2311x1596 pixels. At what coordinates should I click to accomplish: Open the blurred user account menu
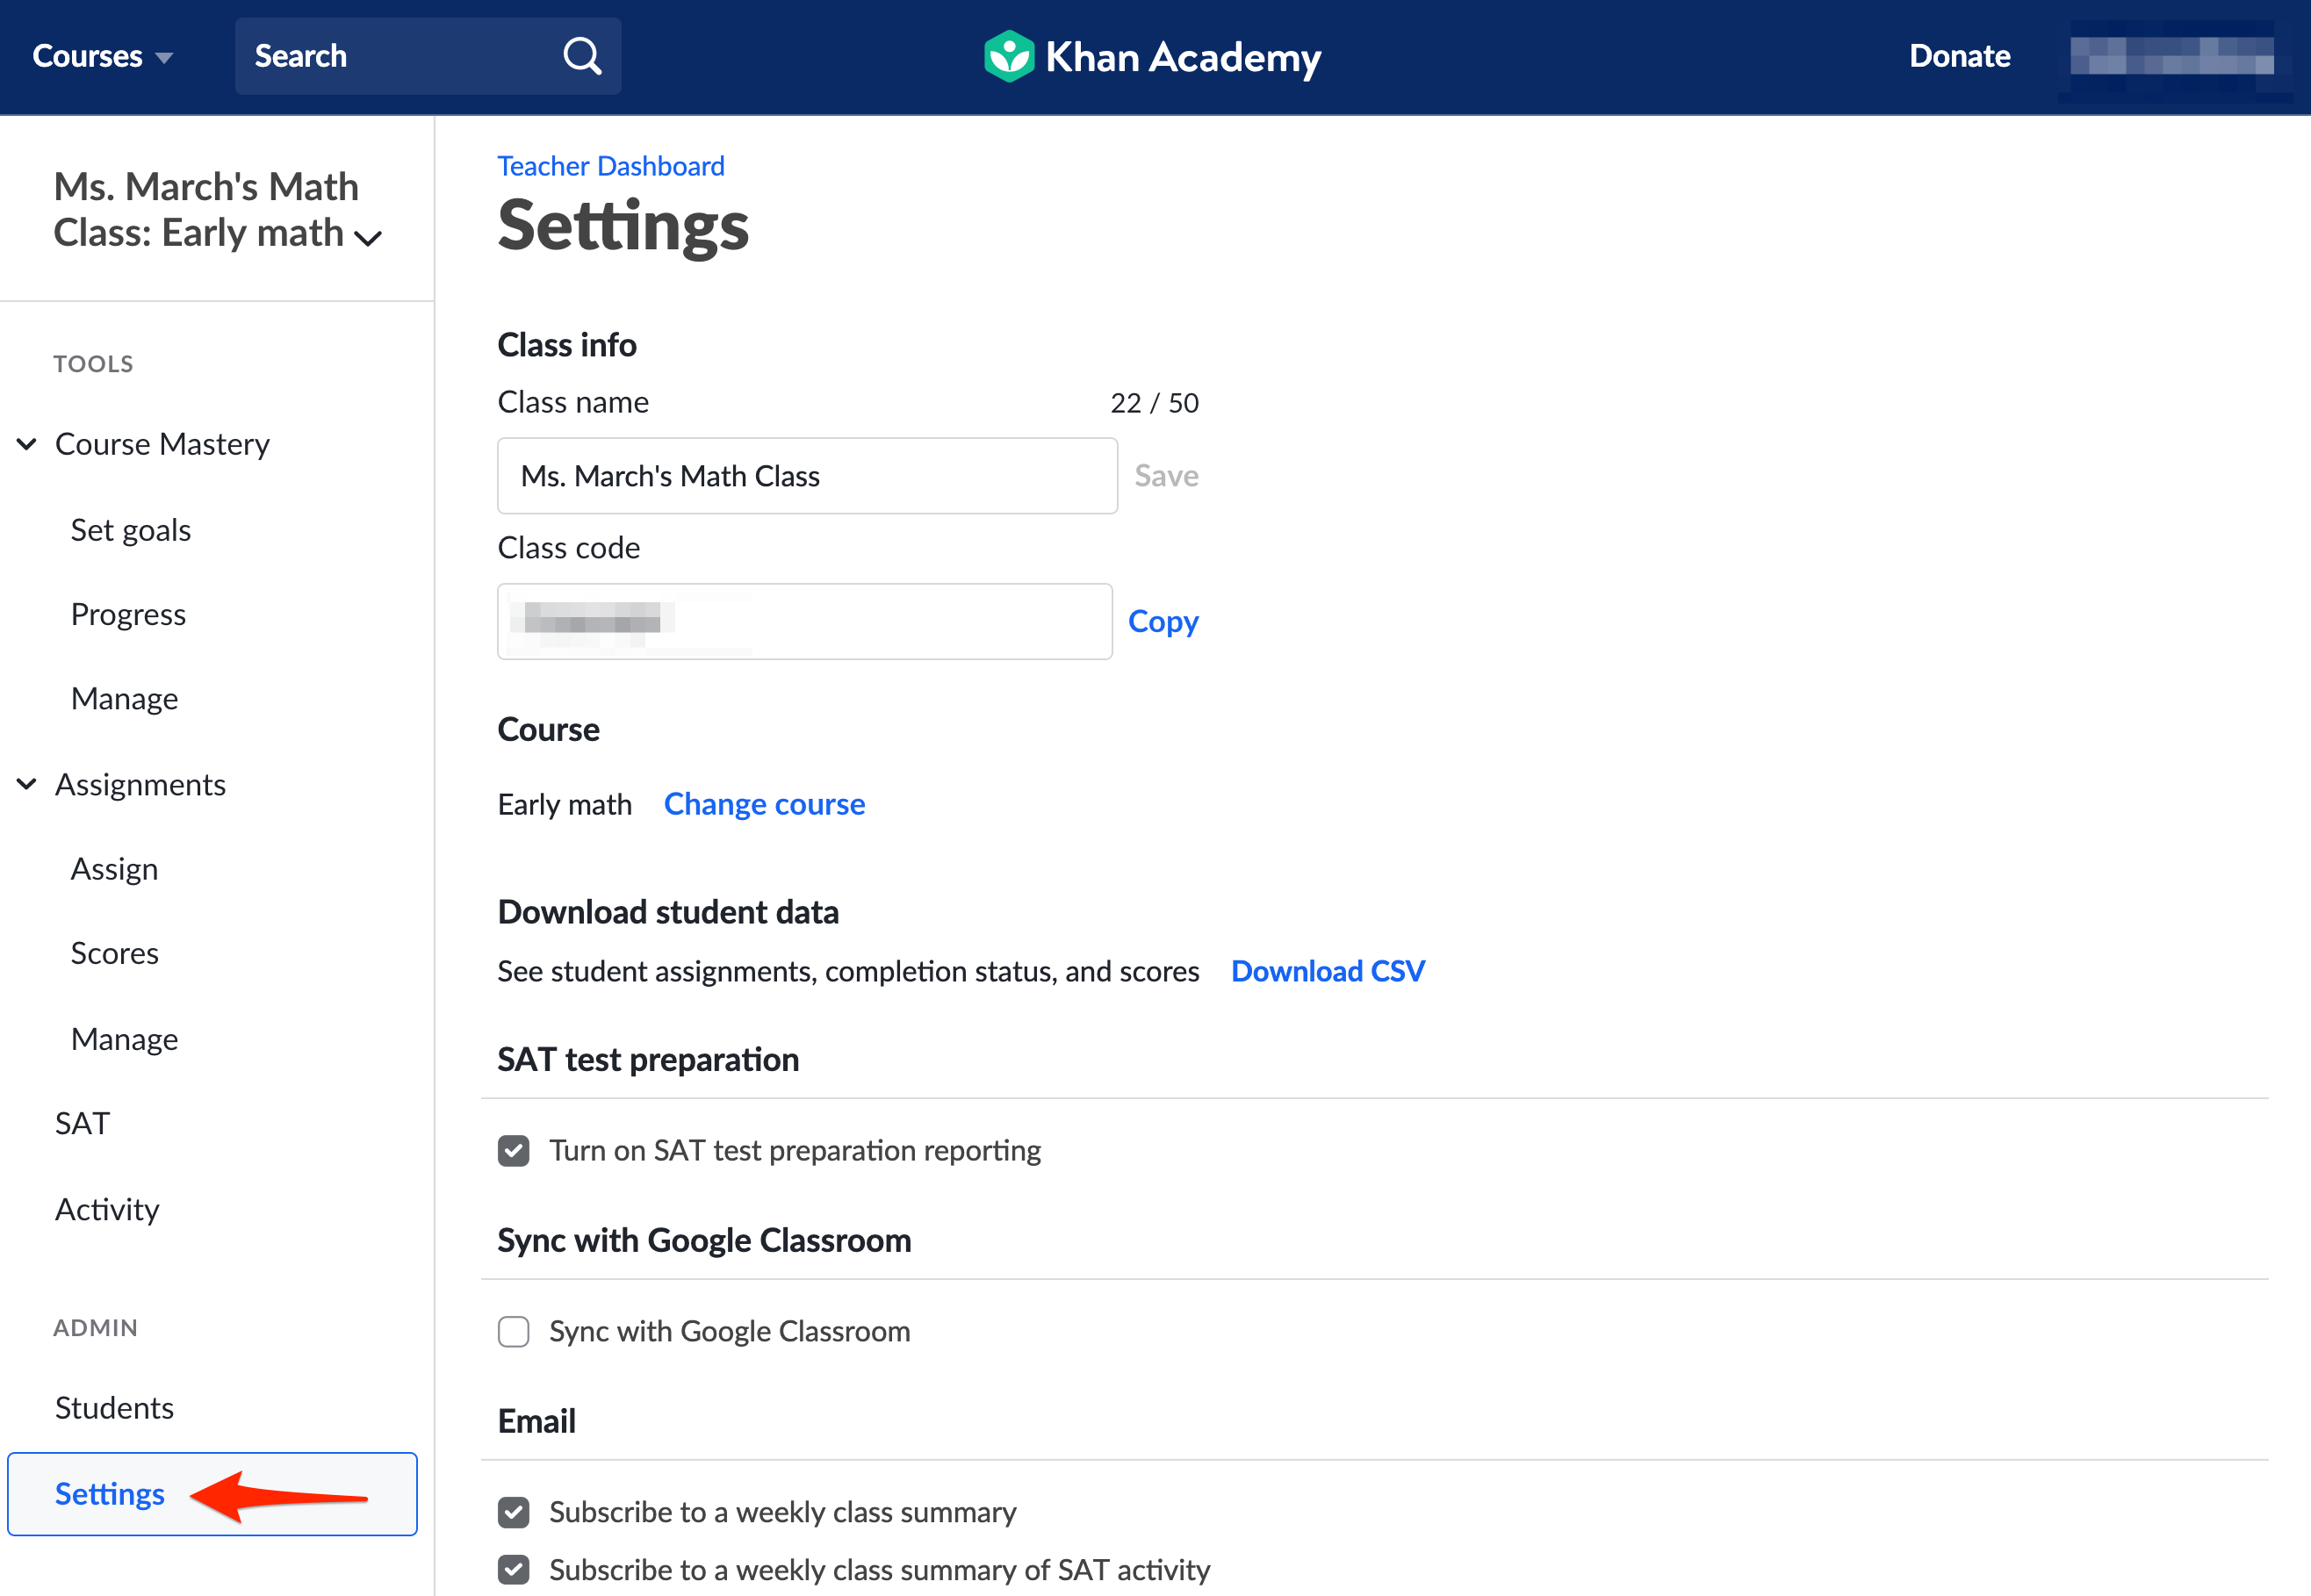coord(2172,56)
